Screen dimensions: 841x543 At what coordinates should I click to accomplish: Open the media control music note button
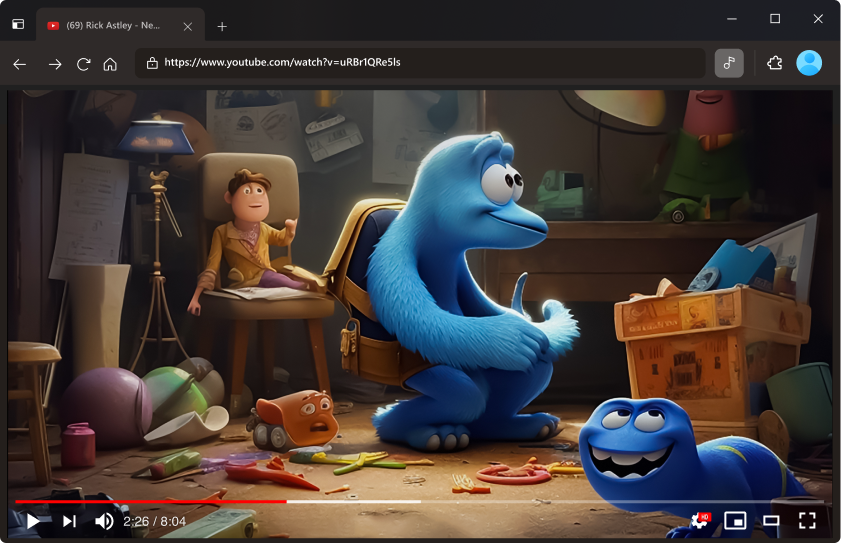point(729,63)
